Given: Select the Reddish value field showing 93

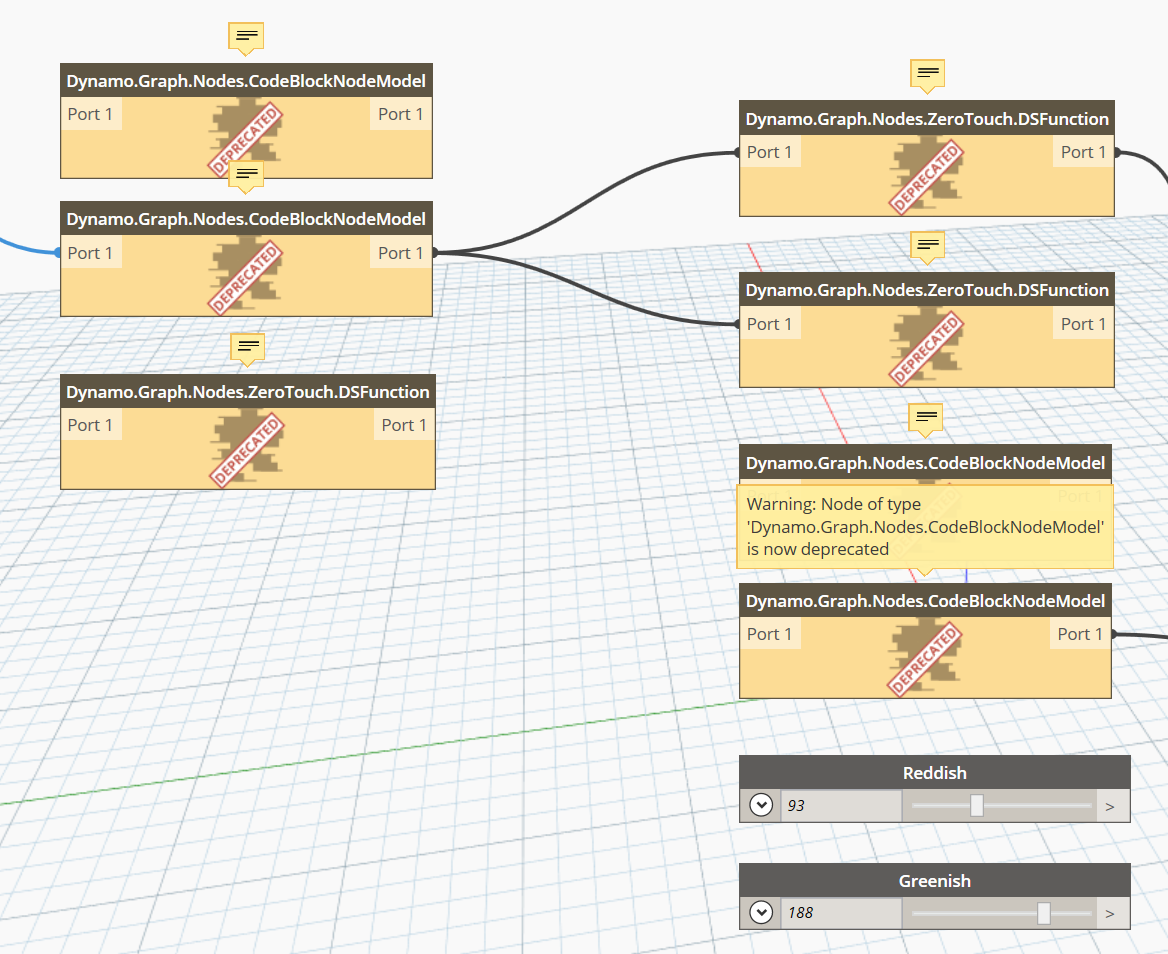Looking at the screenshot, I should click(x=840, y=804).
